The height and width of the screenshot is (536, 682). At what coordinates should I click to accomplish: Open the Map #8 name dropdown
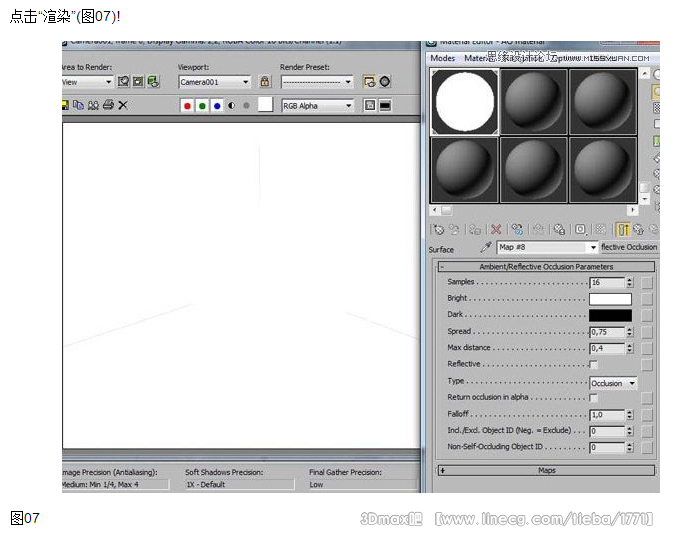(x=548, y=247)
